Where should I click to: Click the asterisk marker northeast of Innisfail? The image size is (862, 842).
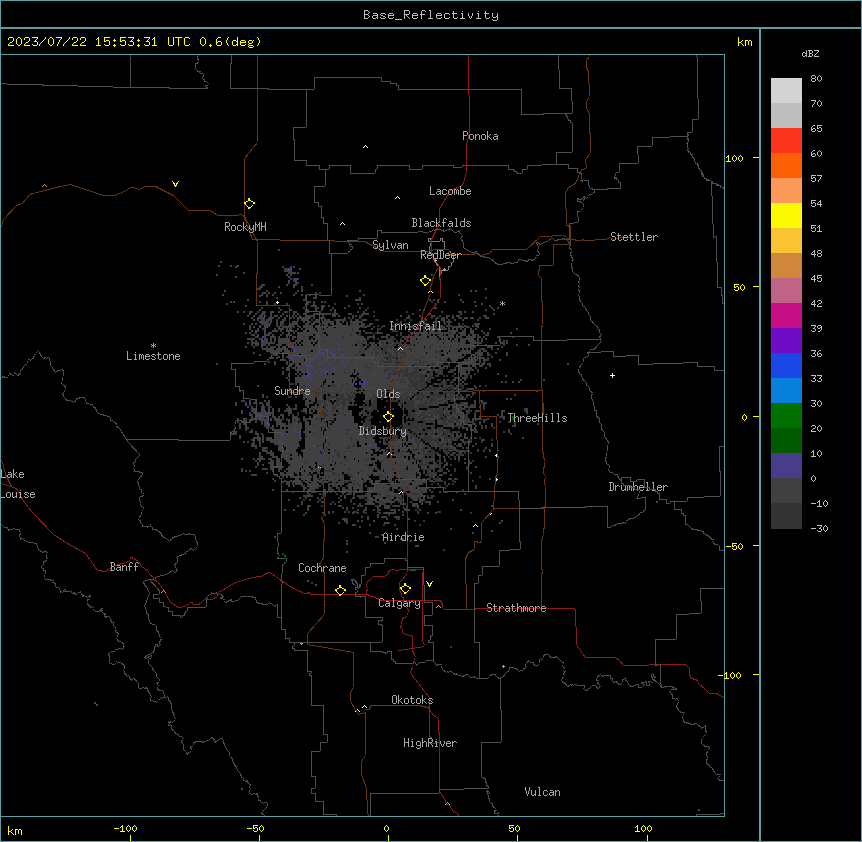coord(502,304)
